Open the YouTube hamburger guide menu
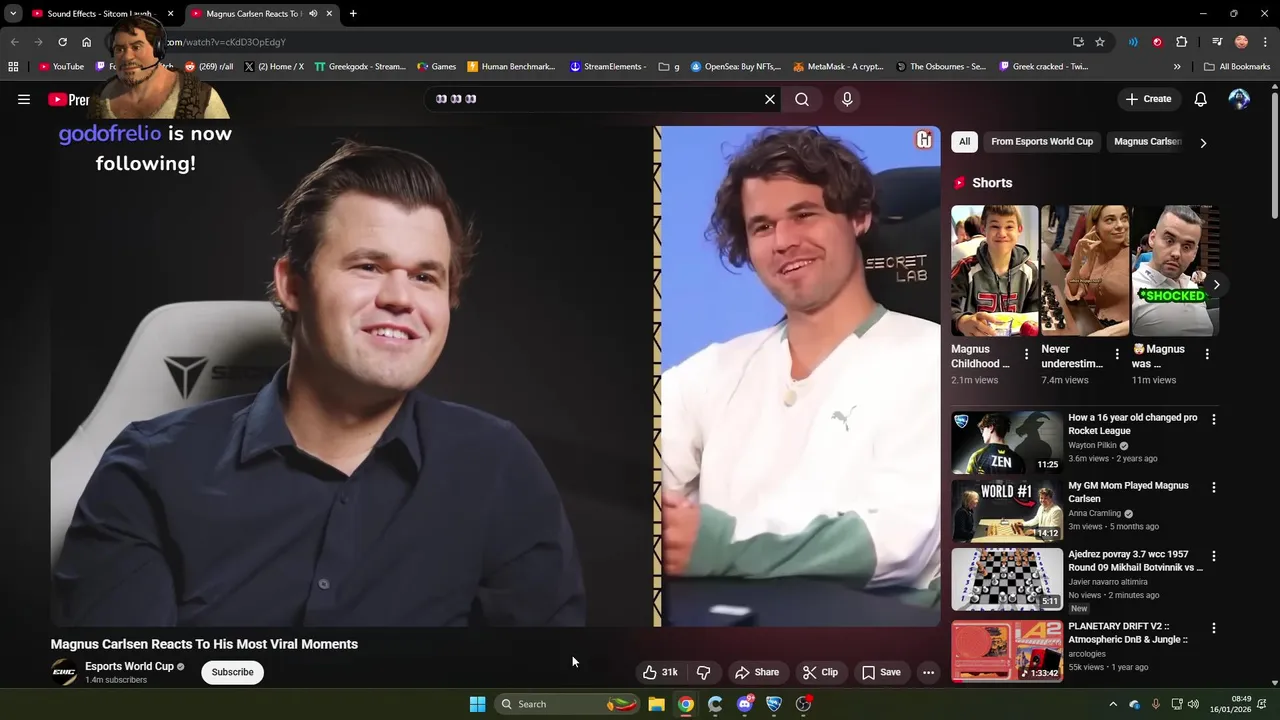This screenshot has height=720, width=1280. click(24, 99)
